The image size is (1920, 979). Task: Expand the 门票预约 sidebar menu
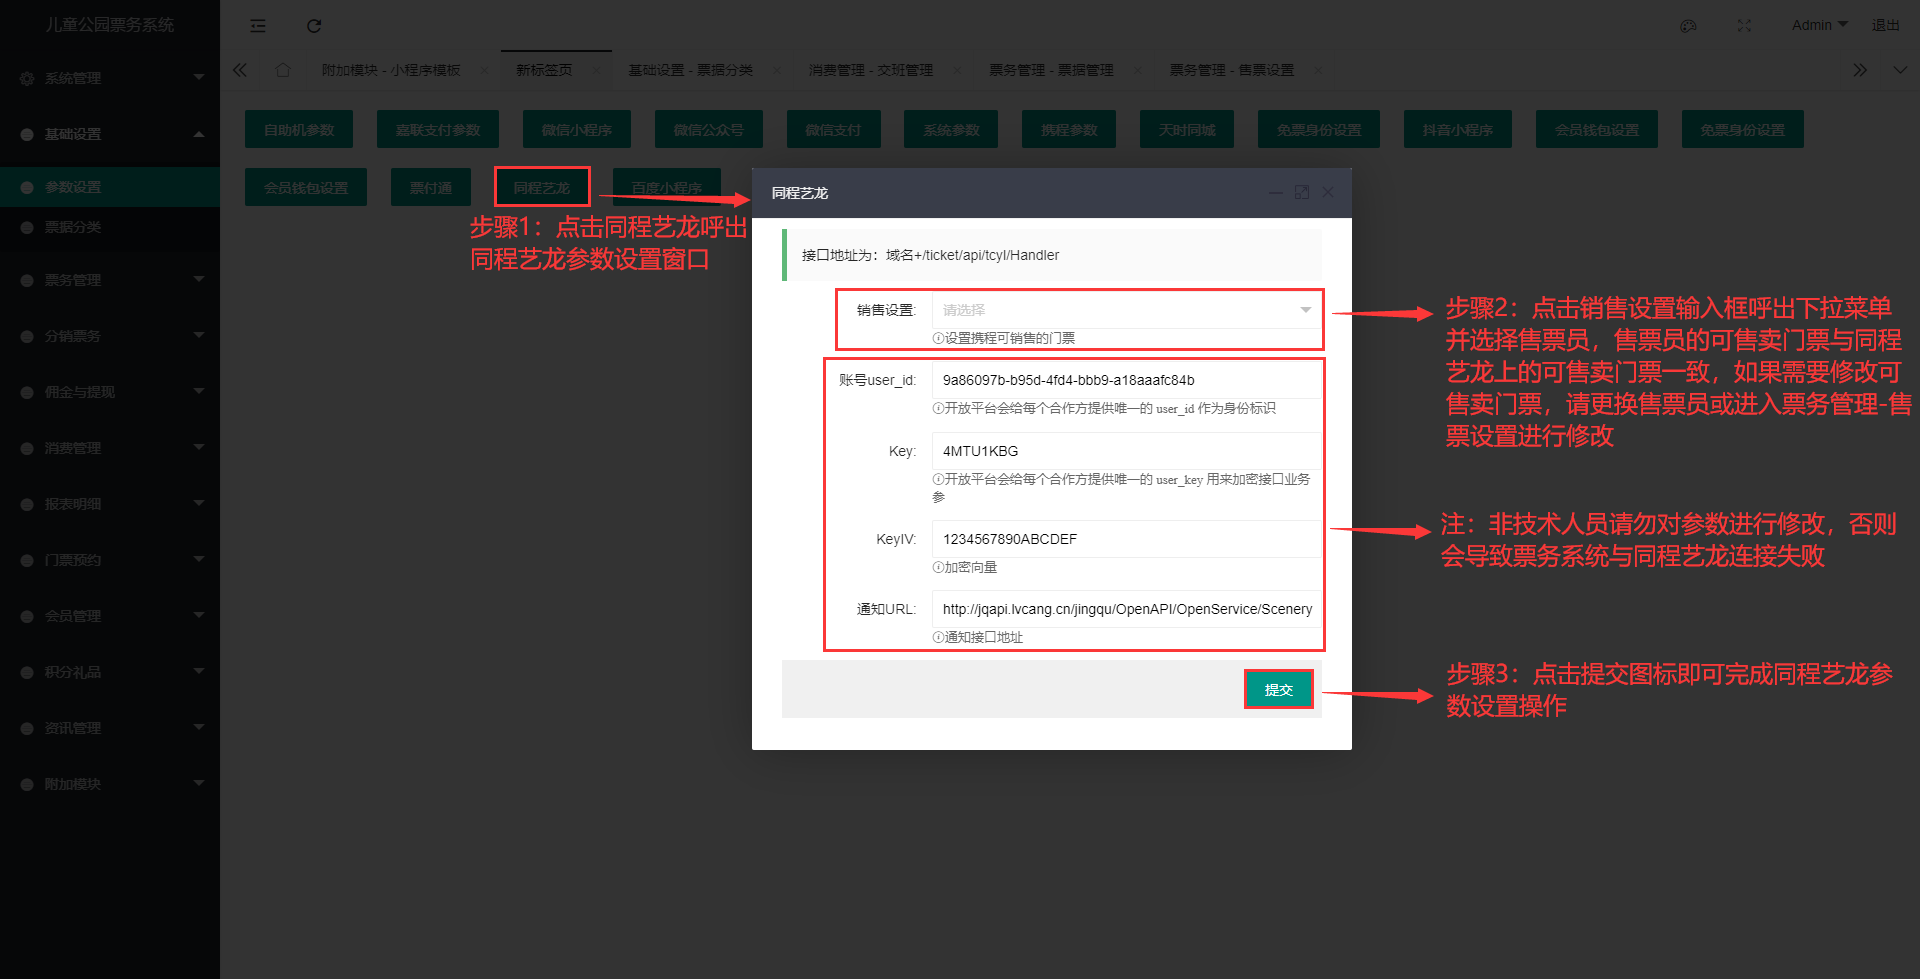(110, 560)
